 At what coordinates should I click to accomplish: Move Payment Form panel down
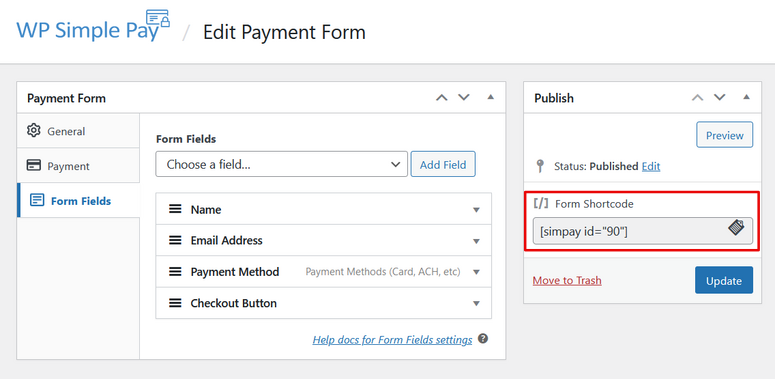click(464, 97)
